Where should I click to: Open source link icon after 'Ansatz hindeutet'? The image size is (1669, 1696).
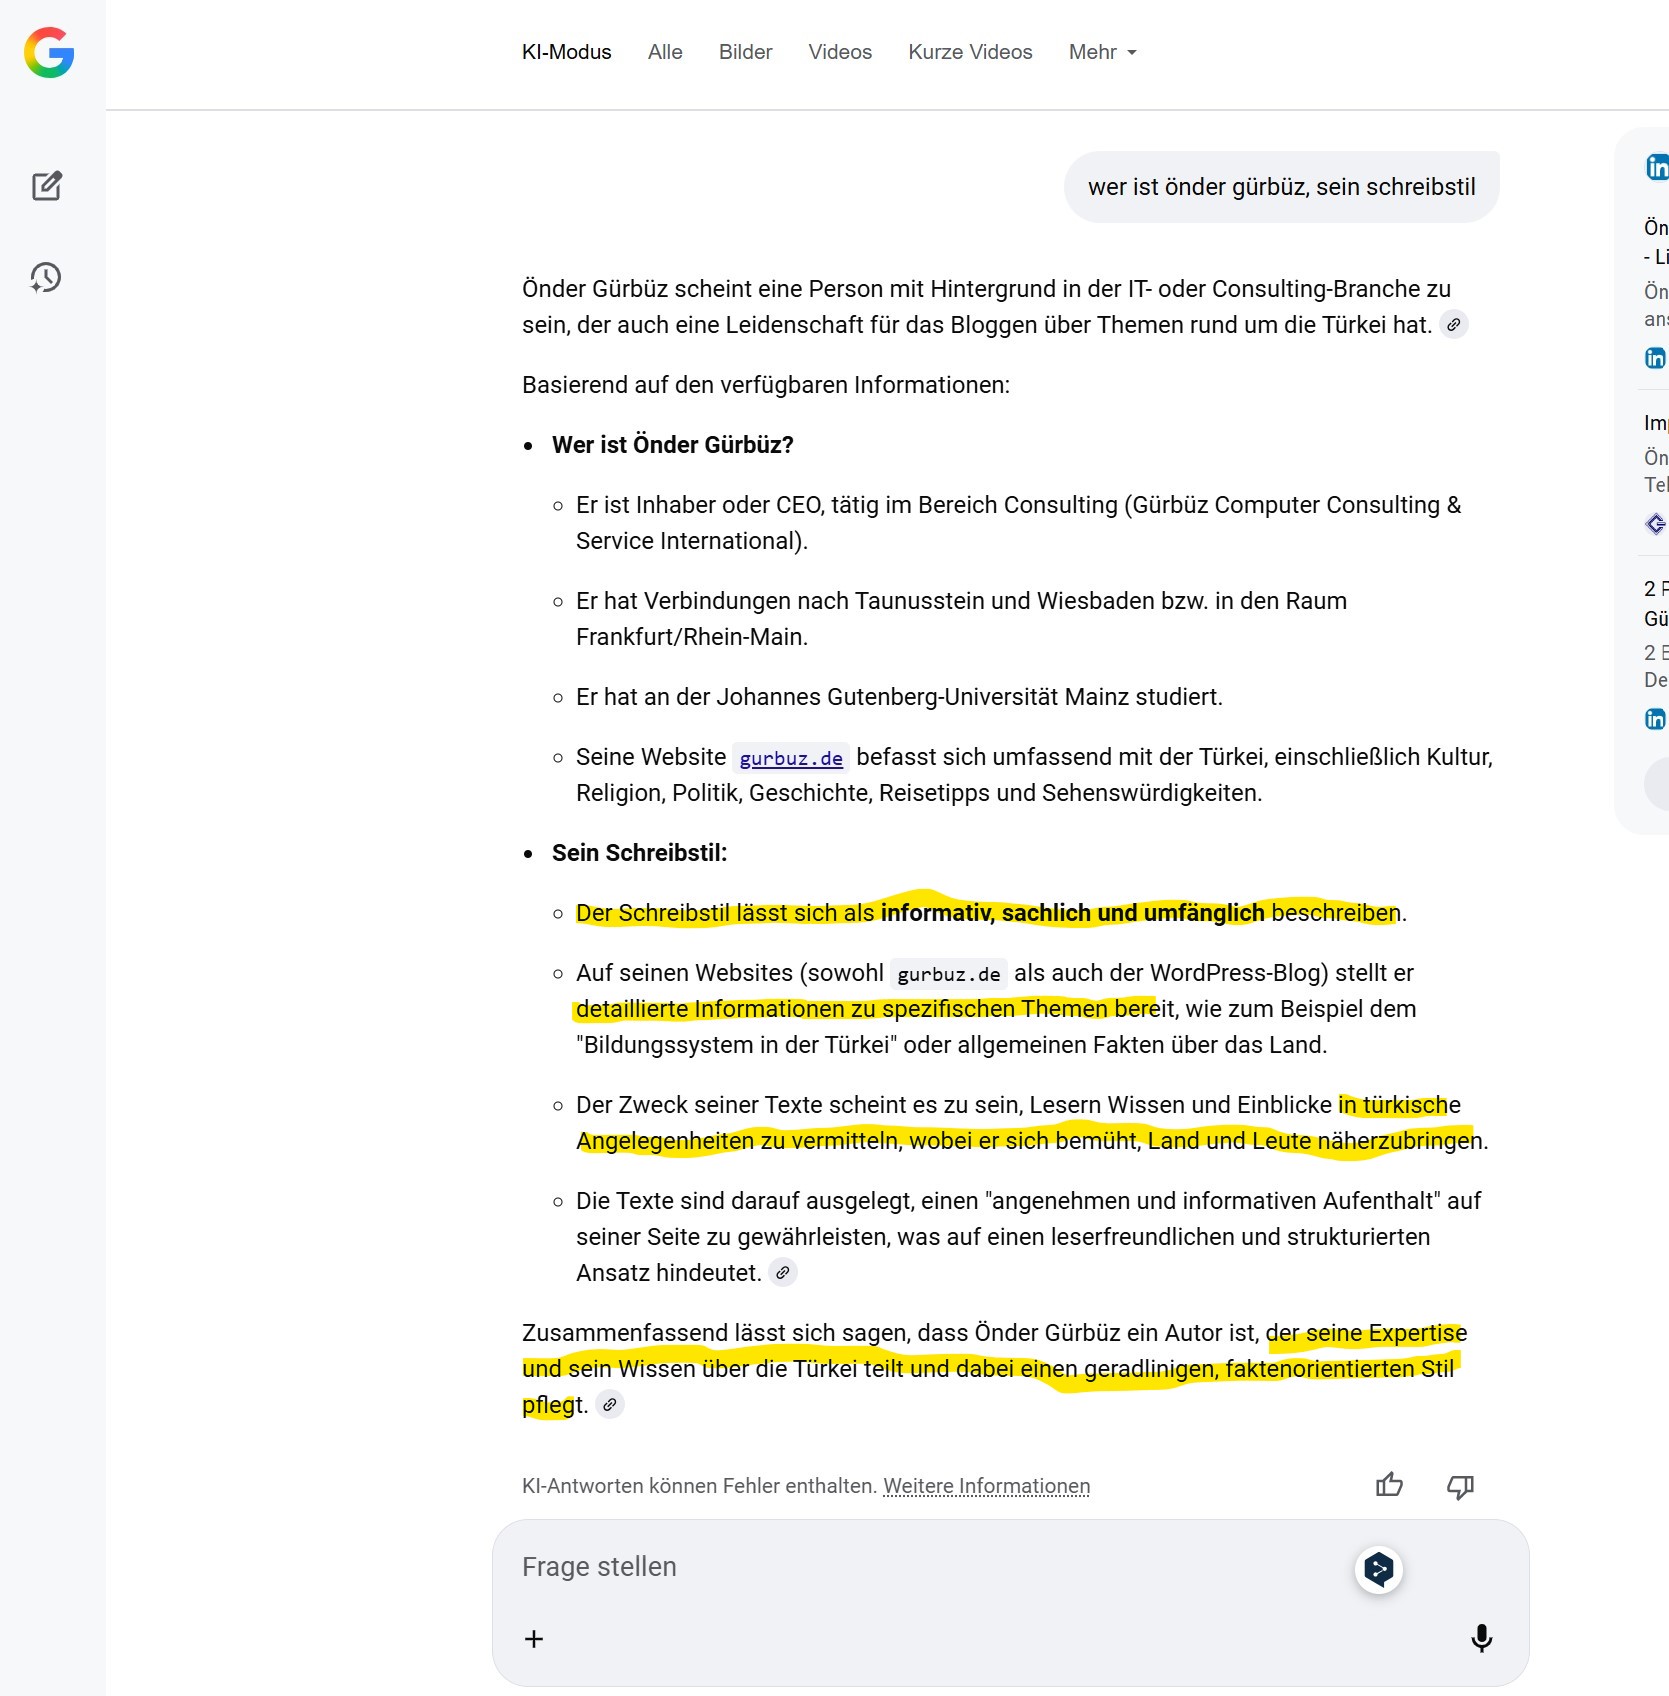tap(783, 1273)
